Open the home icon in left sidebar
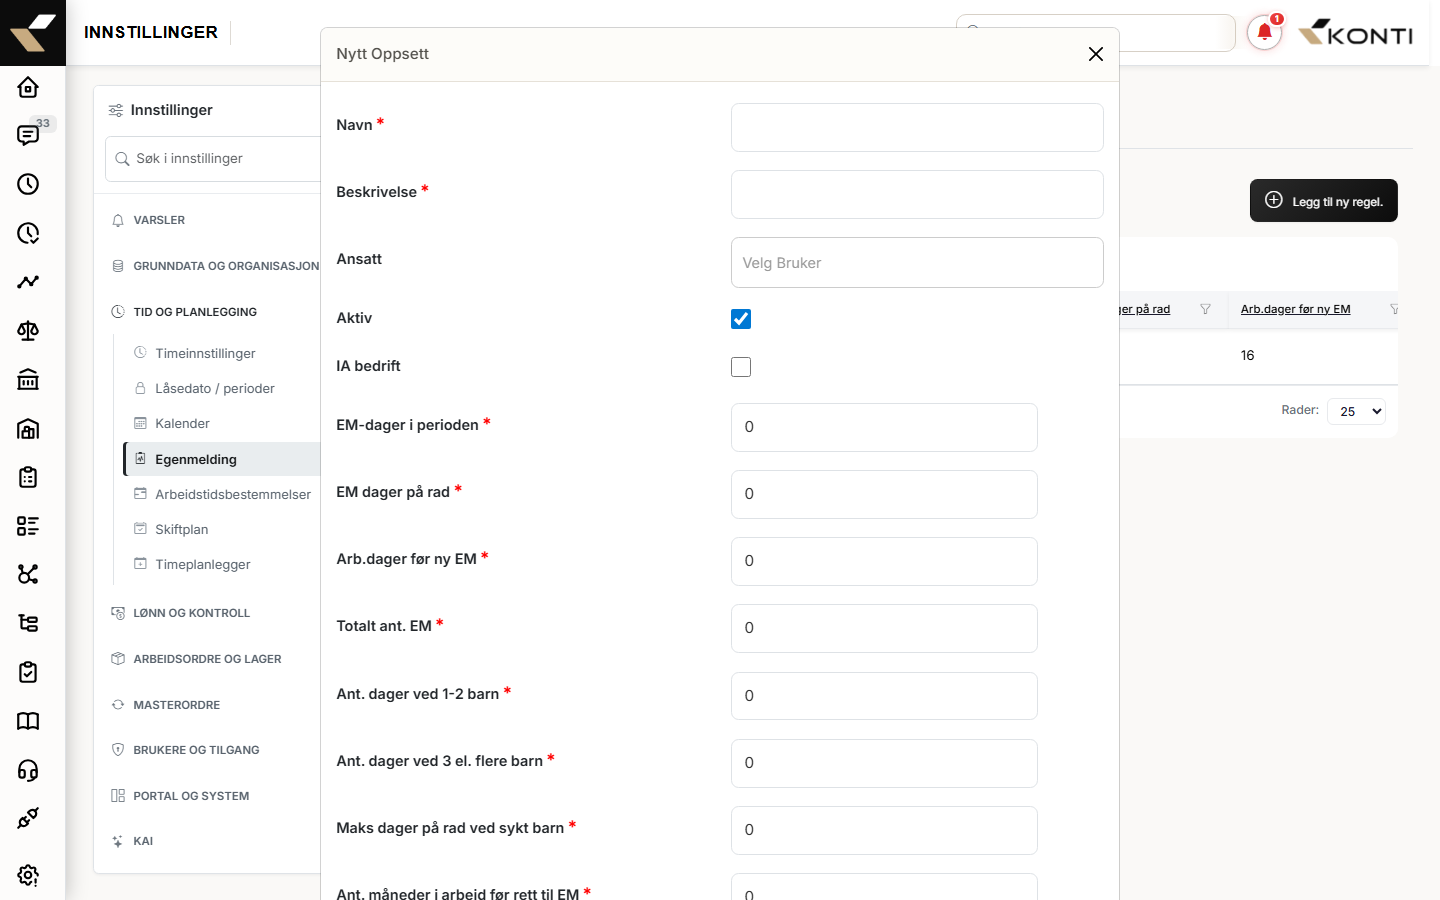The height and width of the screenshot is (900, 1440). point(28,87)
